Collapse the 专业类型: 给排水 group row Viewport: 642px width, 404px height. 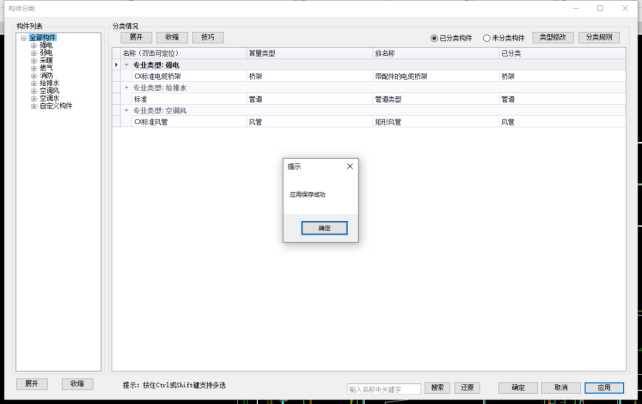click(126, 88)
